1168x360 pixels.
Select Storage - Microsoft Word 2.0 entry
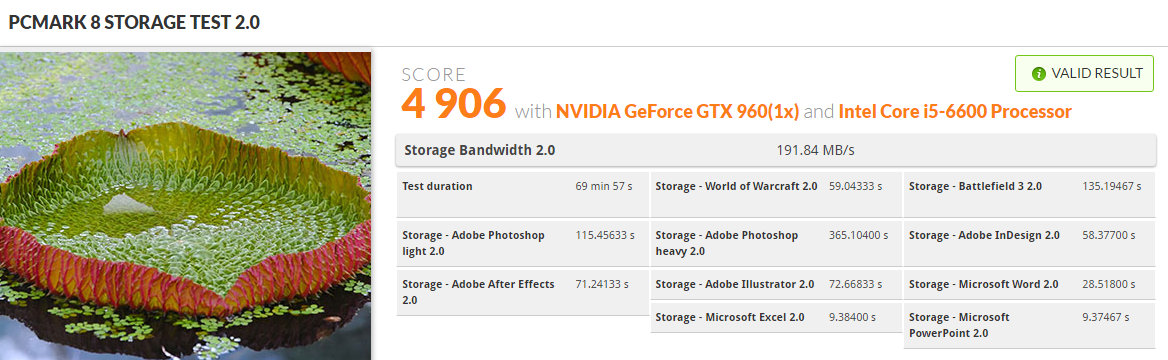point(1029,284)
